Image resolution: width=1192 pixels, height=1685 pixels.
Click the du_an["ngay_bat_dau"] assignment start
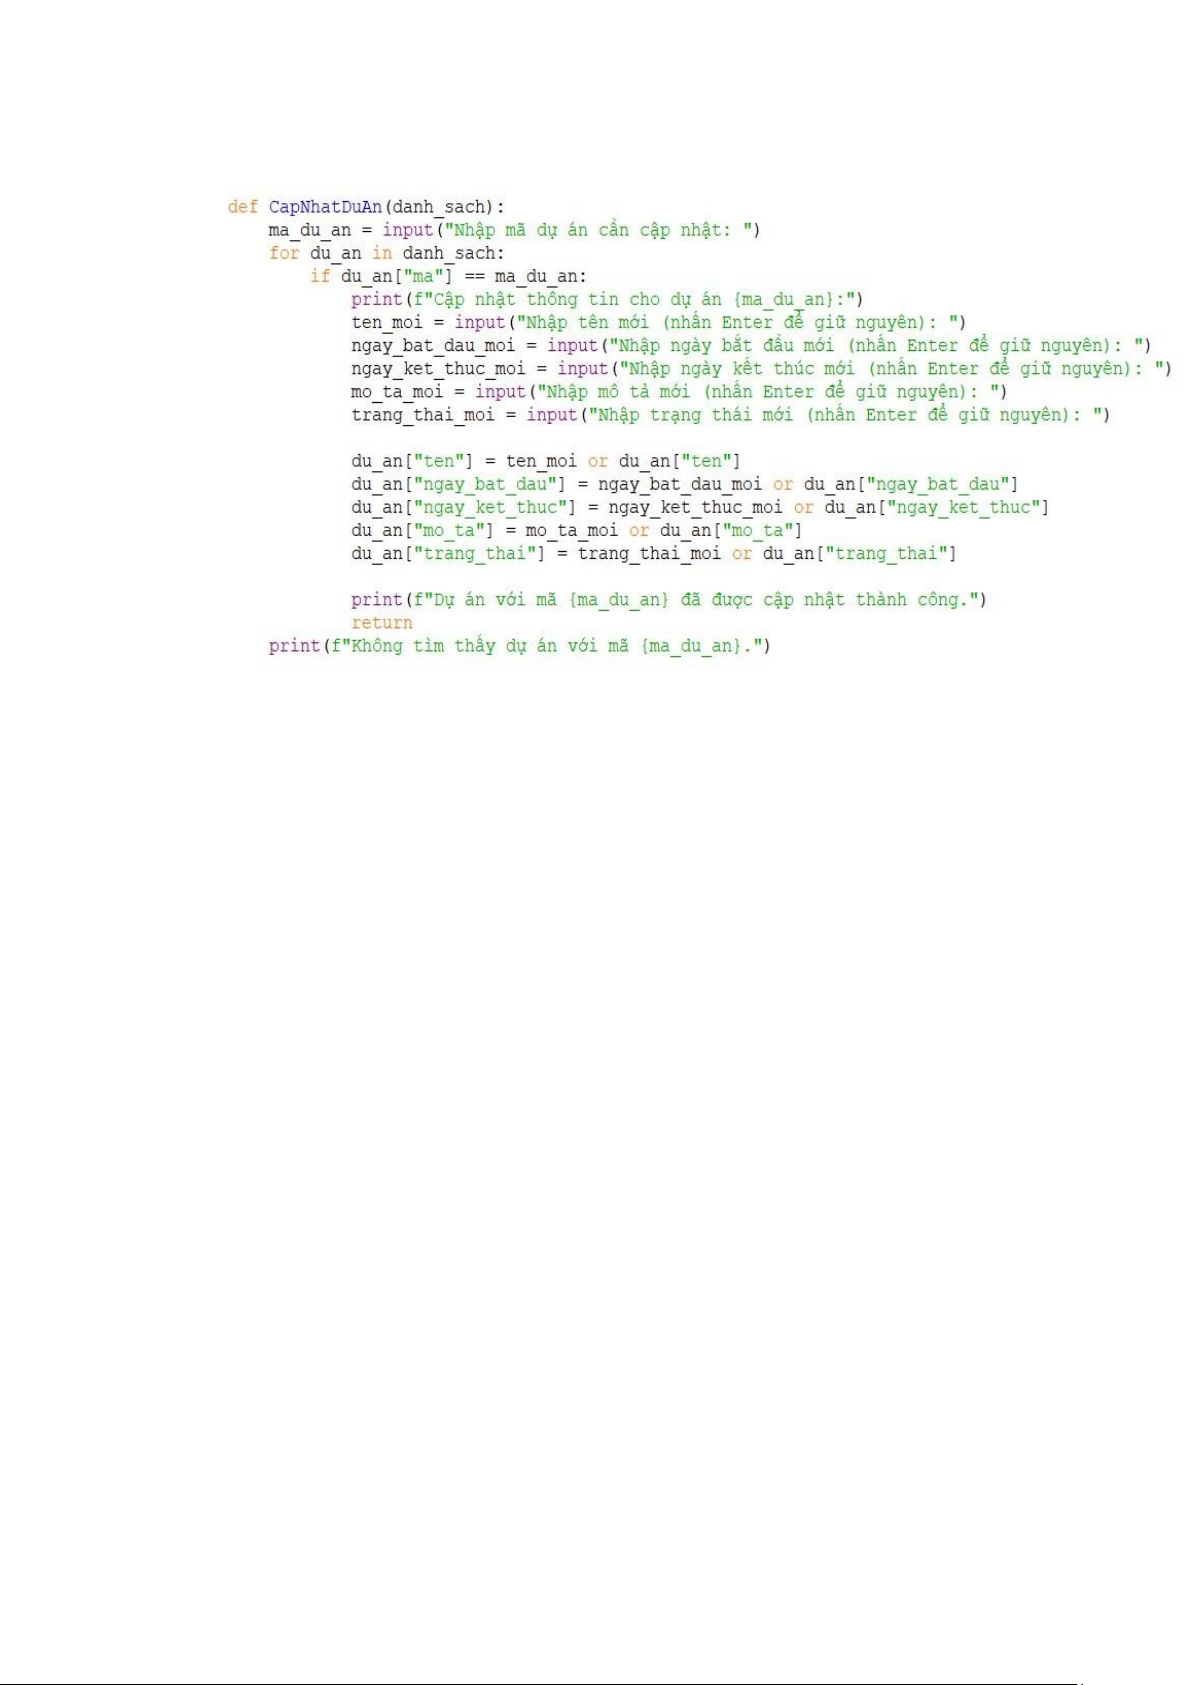coord(458,484)
